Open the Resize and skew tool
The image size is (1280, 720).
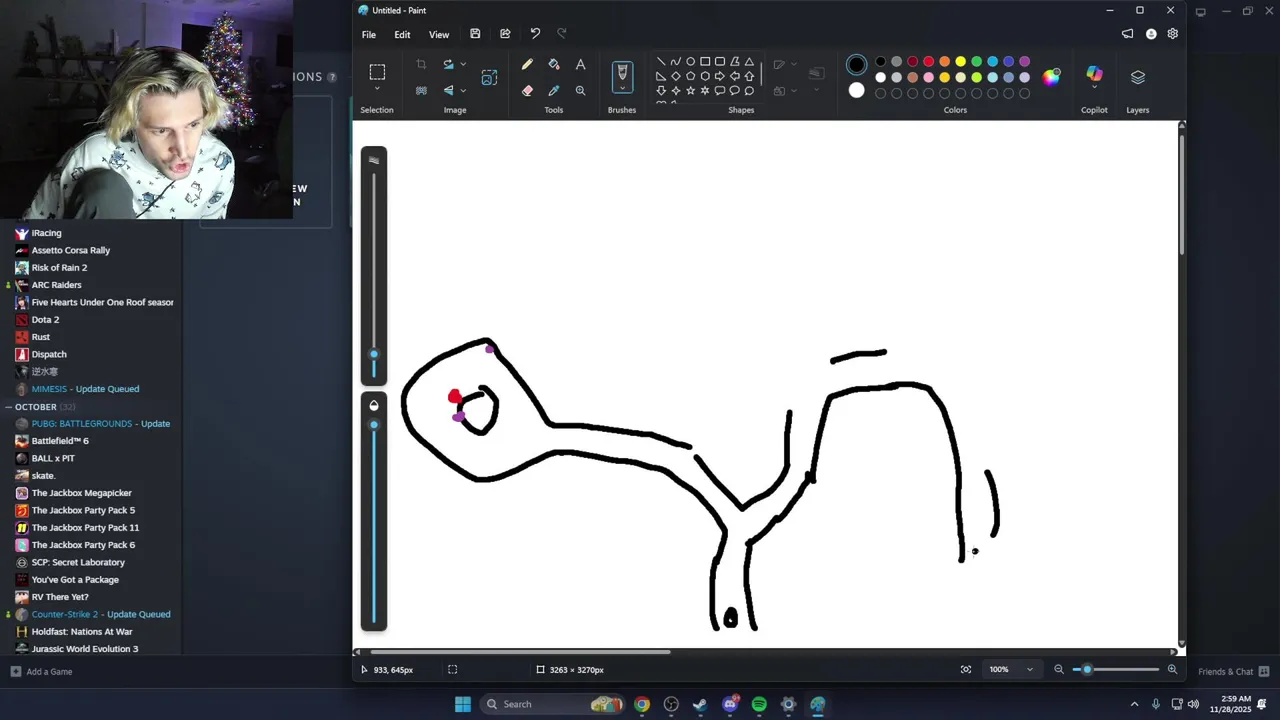pos(489,77)
